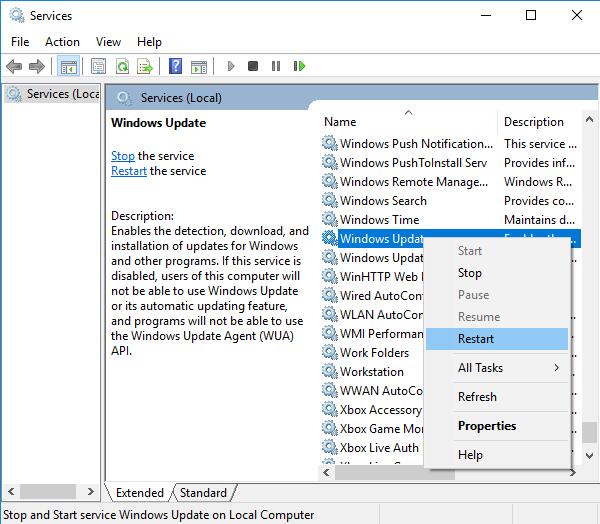This screenshot has width=600, height=524.
Task: Click console tree pane scroll-right arrow
Action: (x=90, y=491)
